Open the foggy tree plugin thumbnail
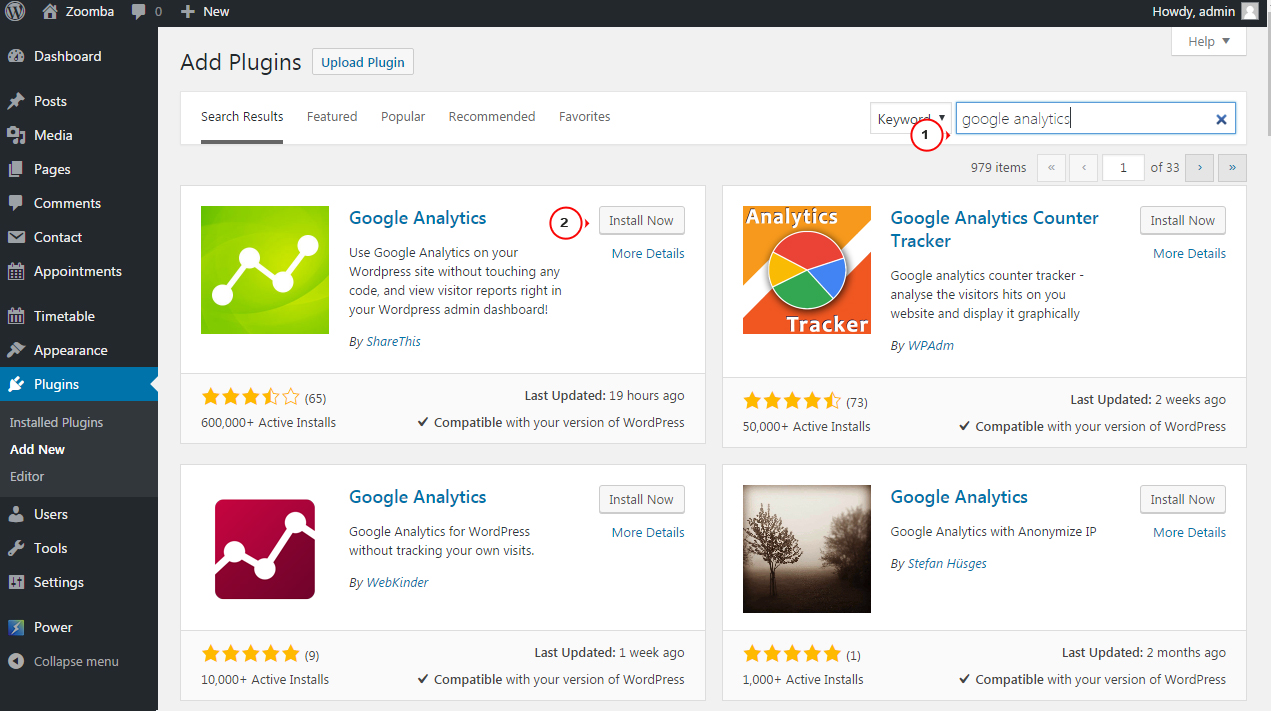1271x711 pixels. click(x=807, y=549)
